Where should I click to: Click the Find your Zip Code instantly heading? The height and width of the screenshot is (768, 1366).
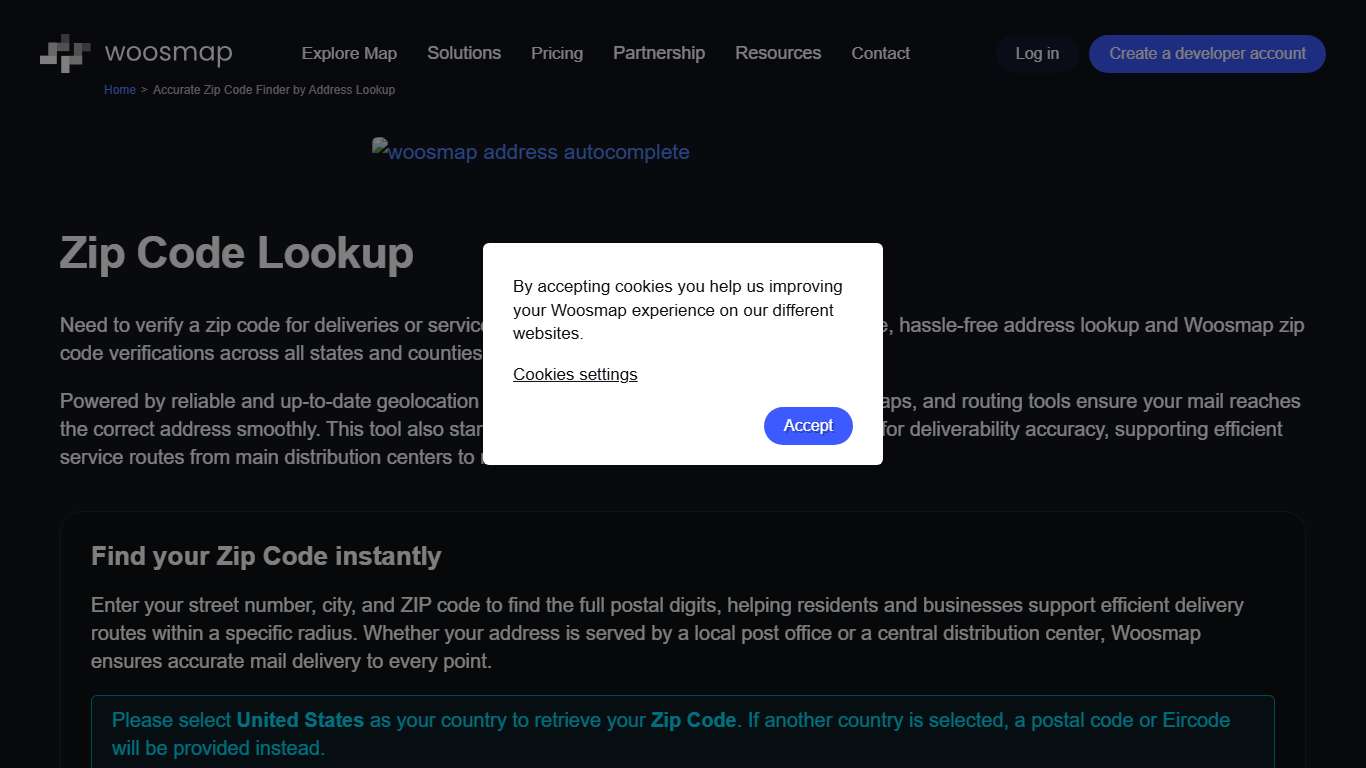point(265,556)
